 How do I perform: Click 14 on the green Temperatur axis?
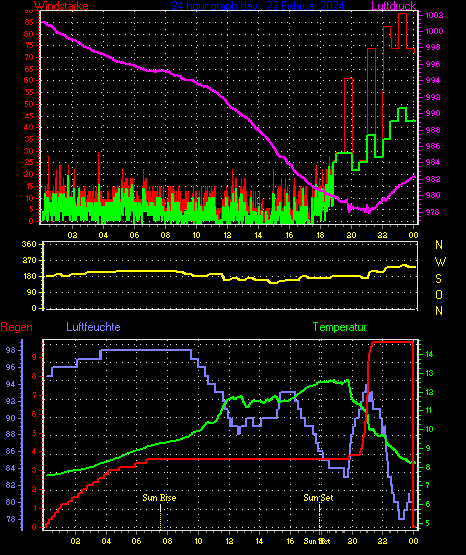429,354
